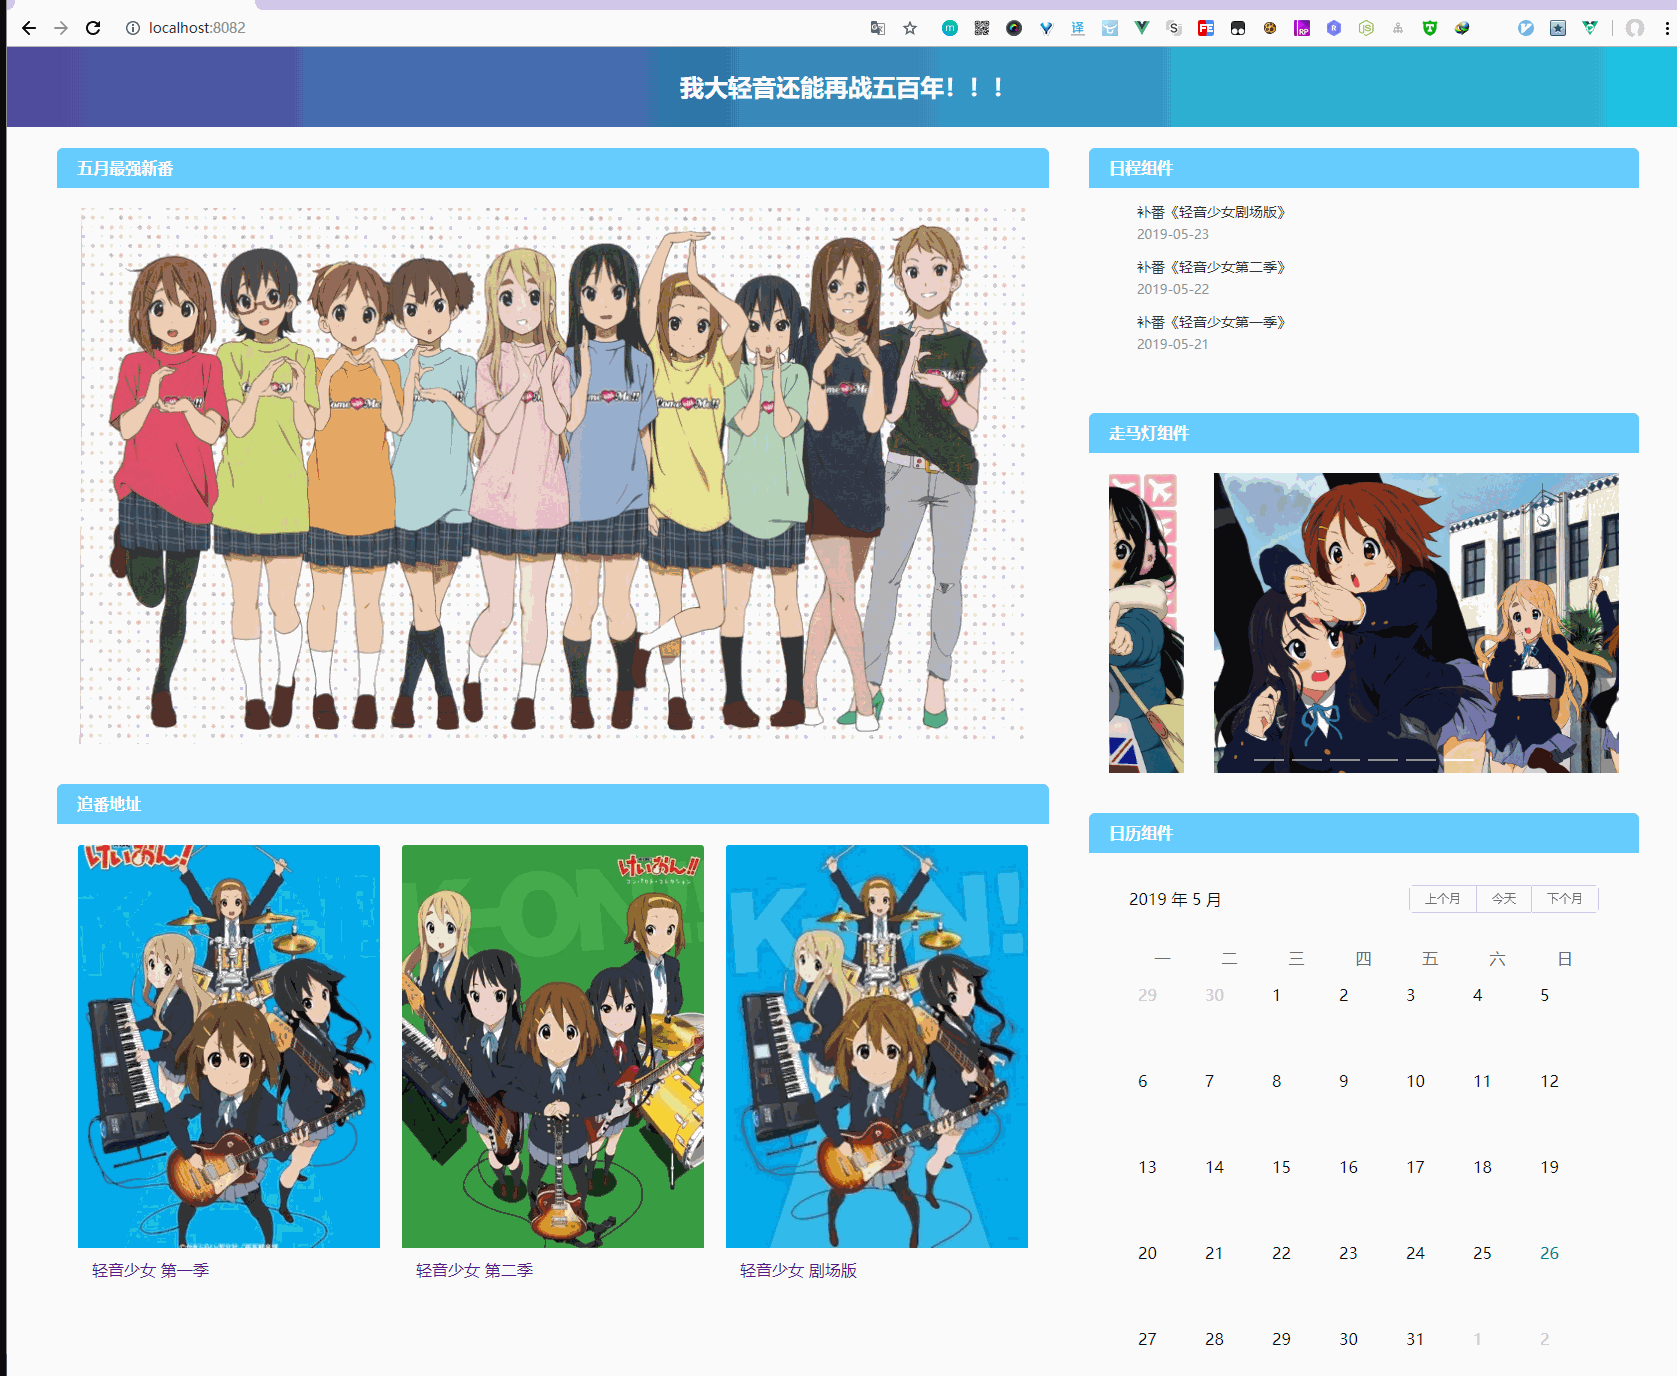Open link 轻音少女 第二季
This screenshot has height=1376, width=1677.
pos(474,1270)
